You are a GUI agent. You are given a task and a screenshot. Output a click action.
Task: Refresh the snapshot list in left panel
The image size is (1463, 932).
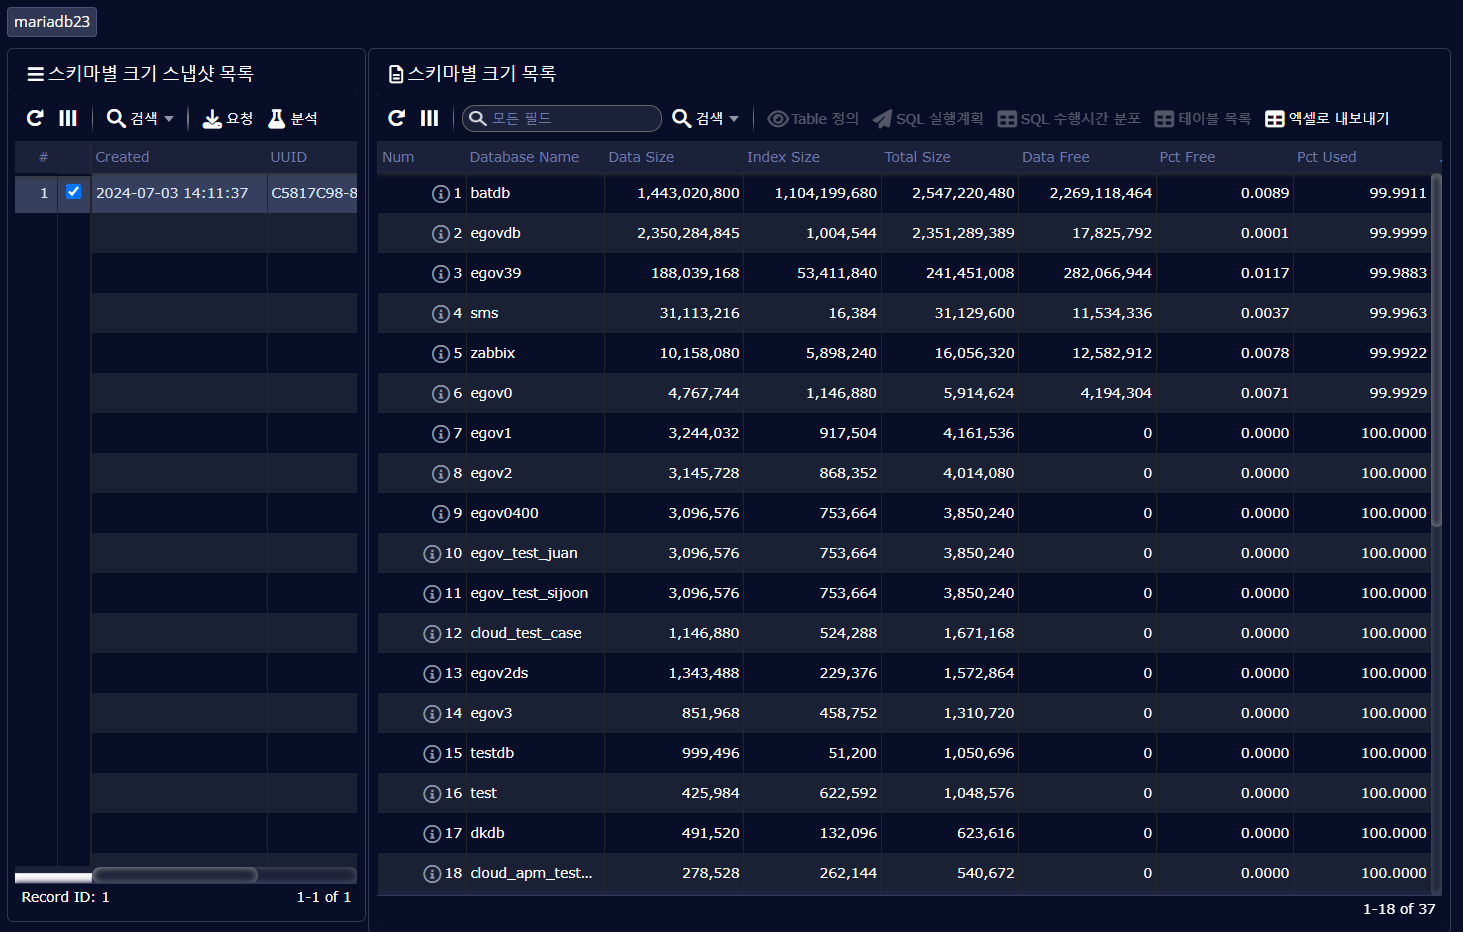coord(35,118)
